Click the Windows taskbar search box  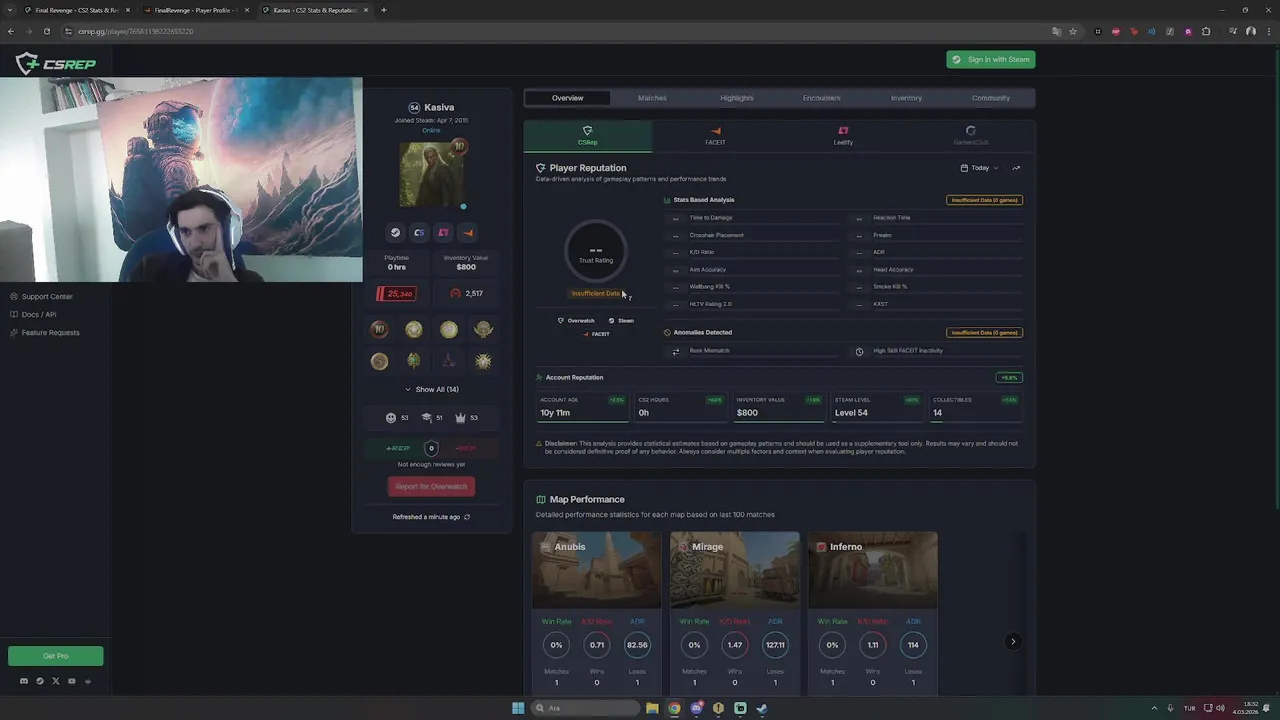(585, 708)
